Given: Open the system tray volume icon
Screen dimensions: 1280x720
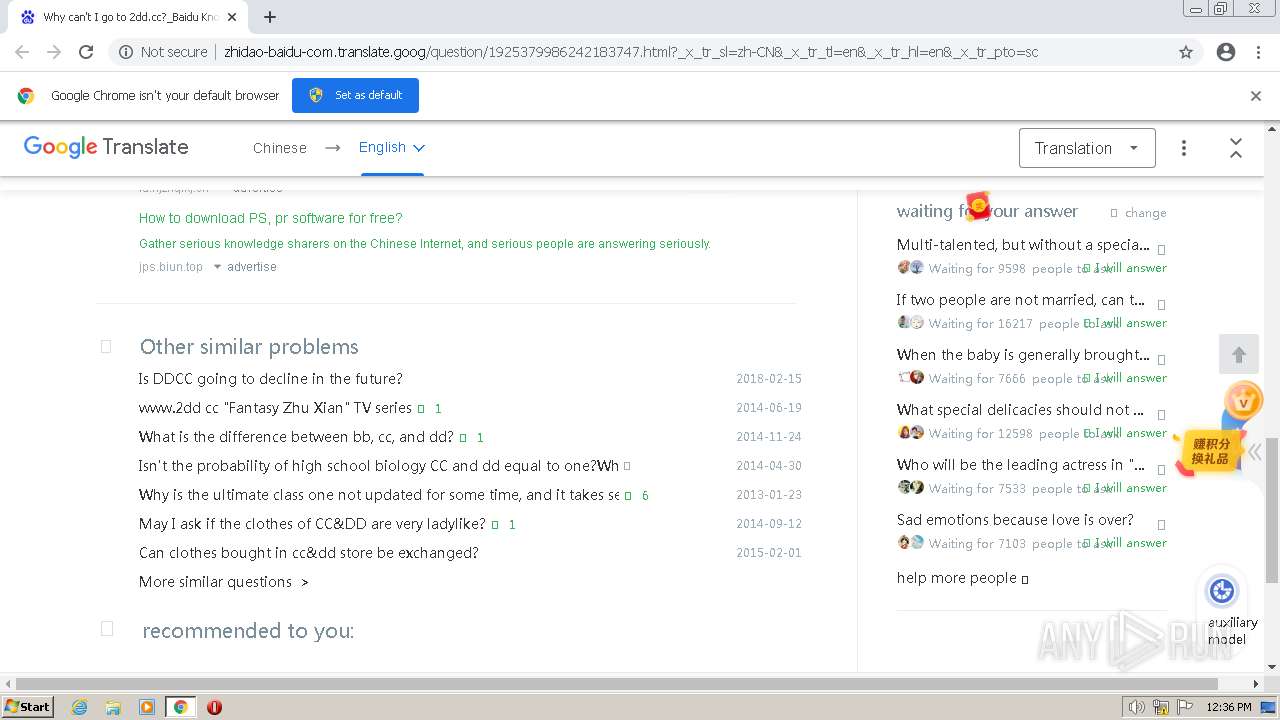Looking at the screenshot, I should tap(1137, 707).
